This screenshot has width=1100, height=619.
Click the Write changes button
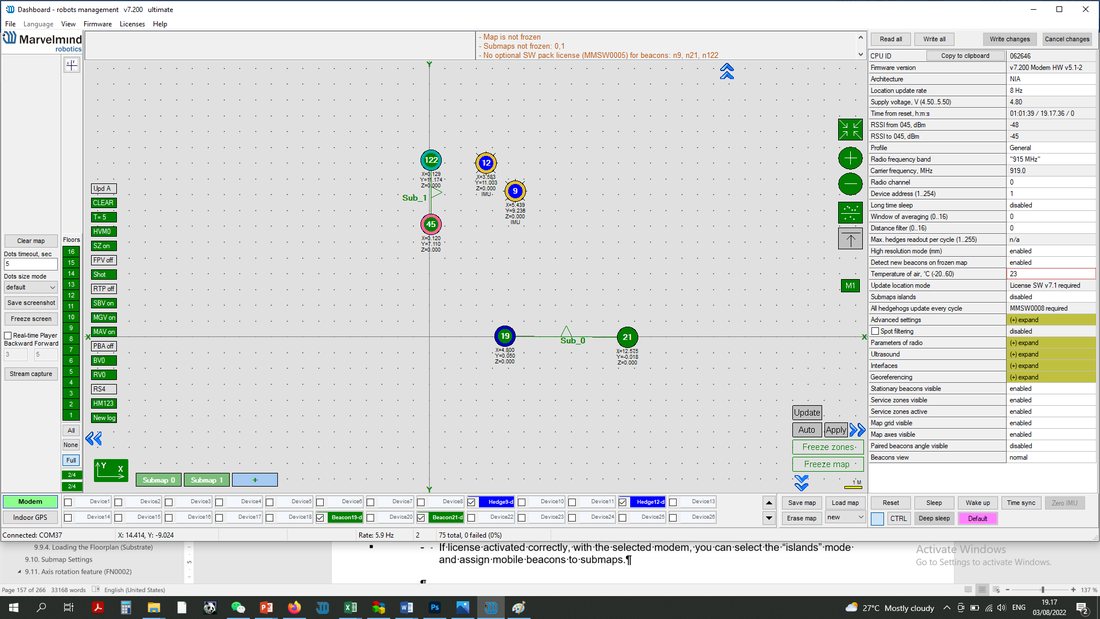pyautogui.click(x=1009, y=39)
